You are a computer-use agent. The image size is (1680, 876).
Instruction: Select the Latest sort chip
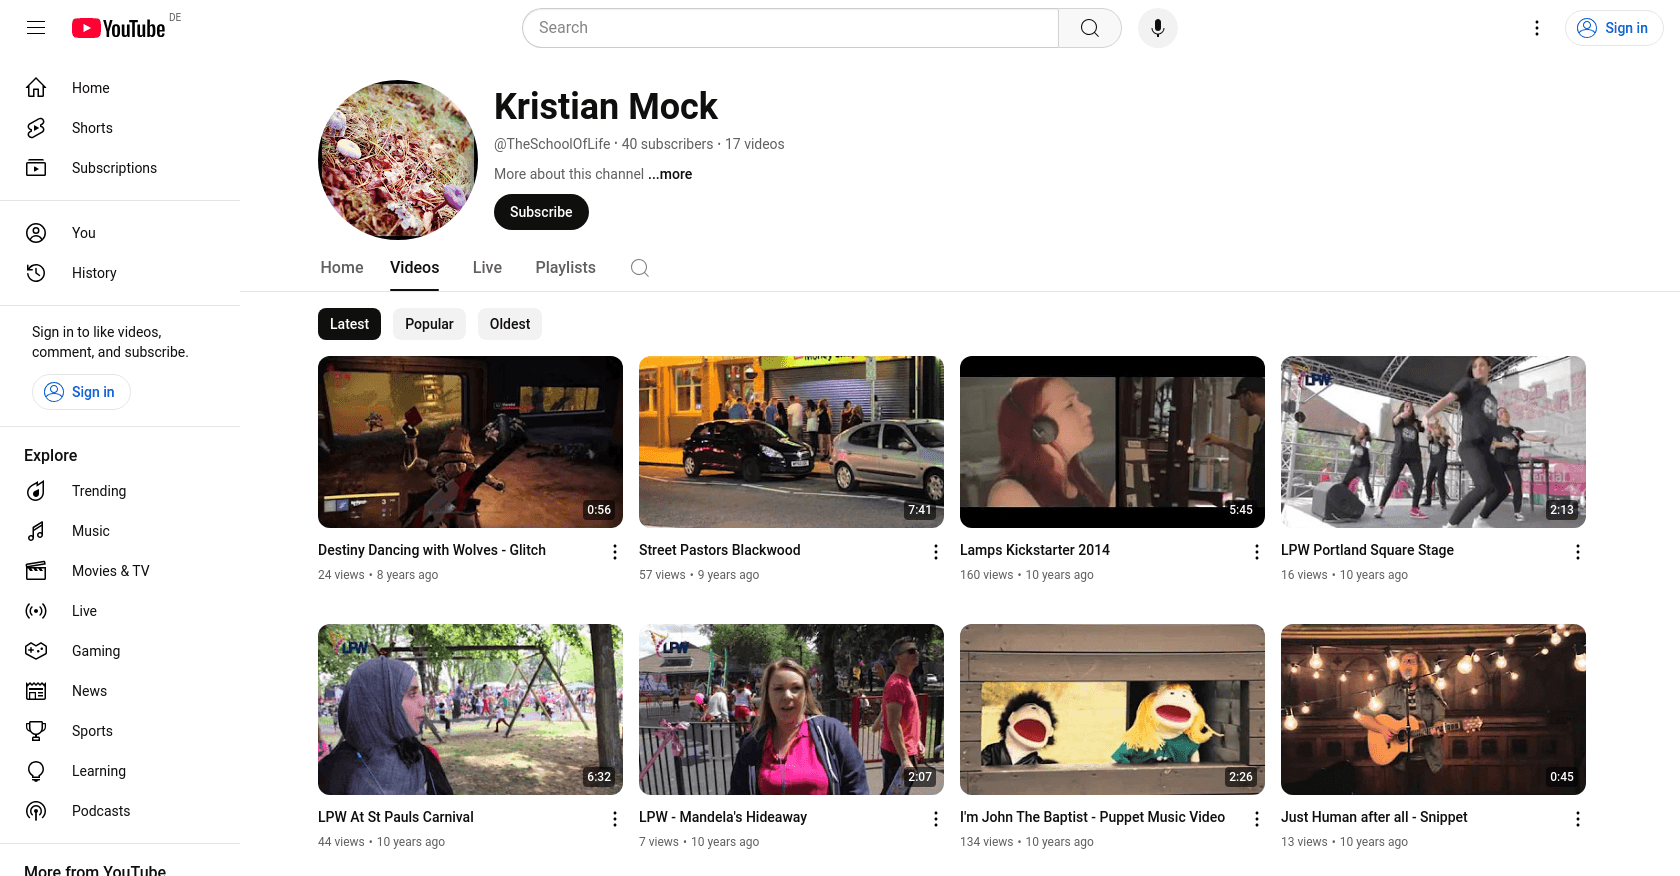tap(349, 324)
